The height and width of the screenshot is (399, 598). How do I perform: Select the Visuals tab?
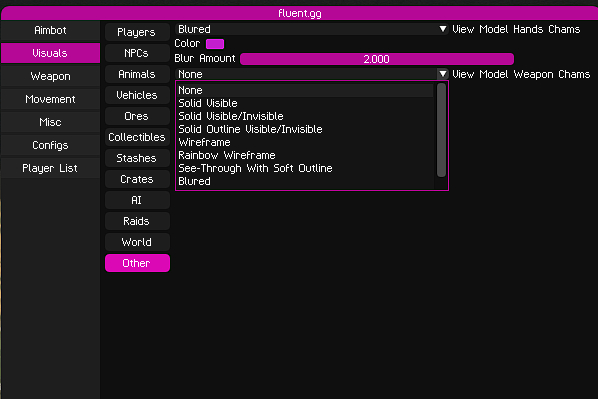click(50, 53)
